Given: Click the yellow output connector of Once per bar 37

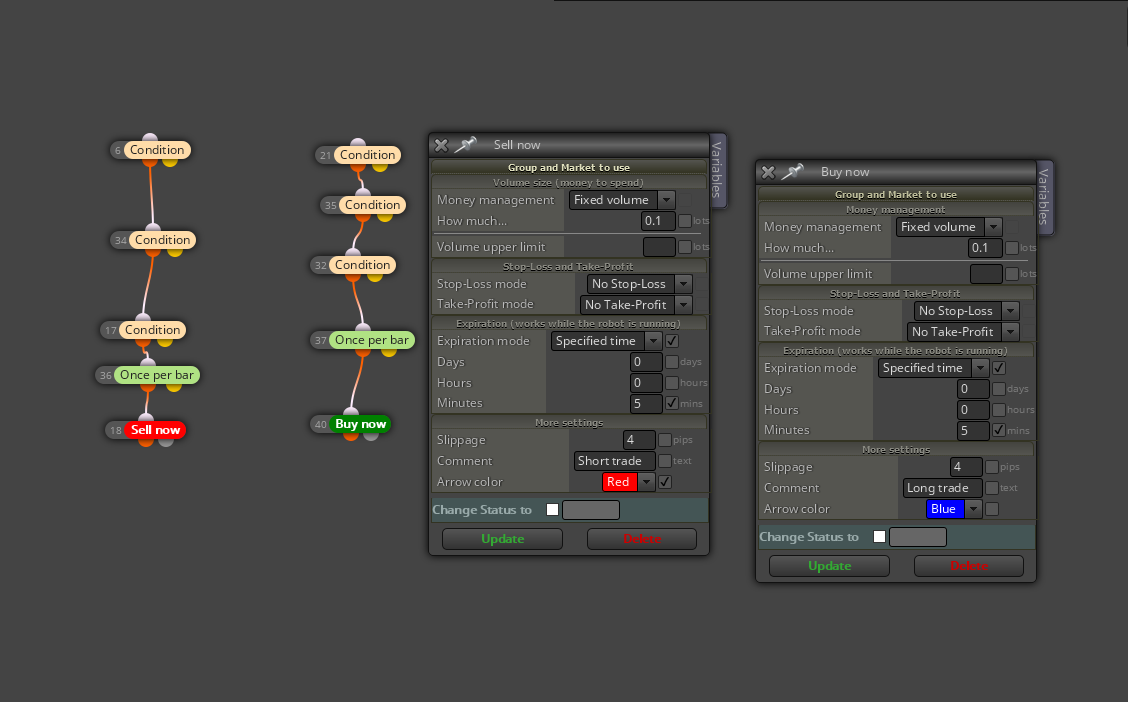Looking at the screenshot, I should pyautogui.click(x=389, y=352).
